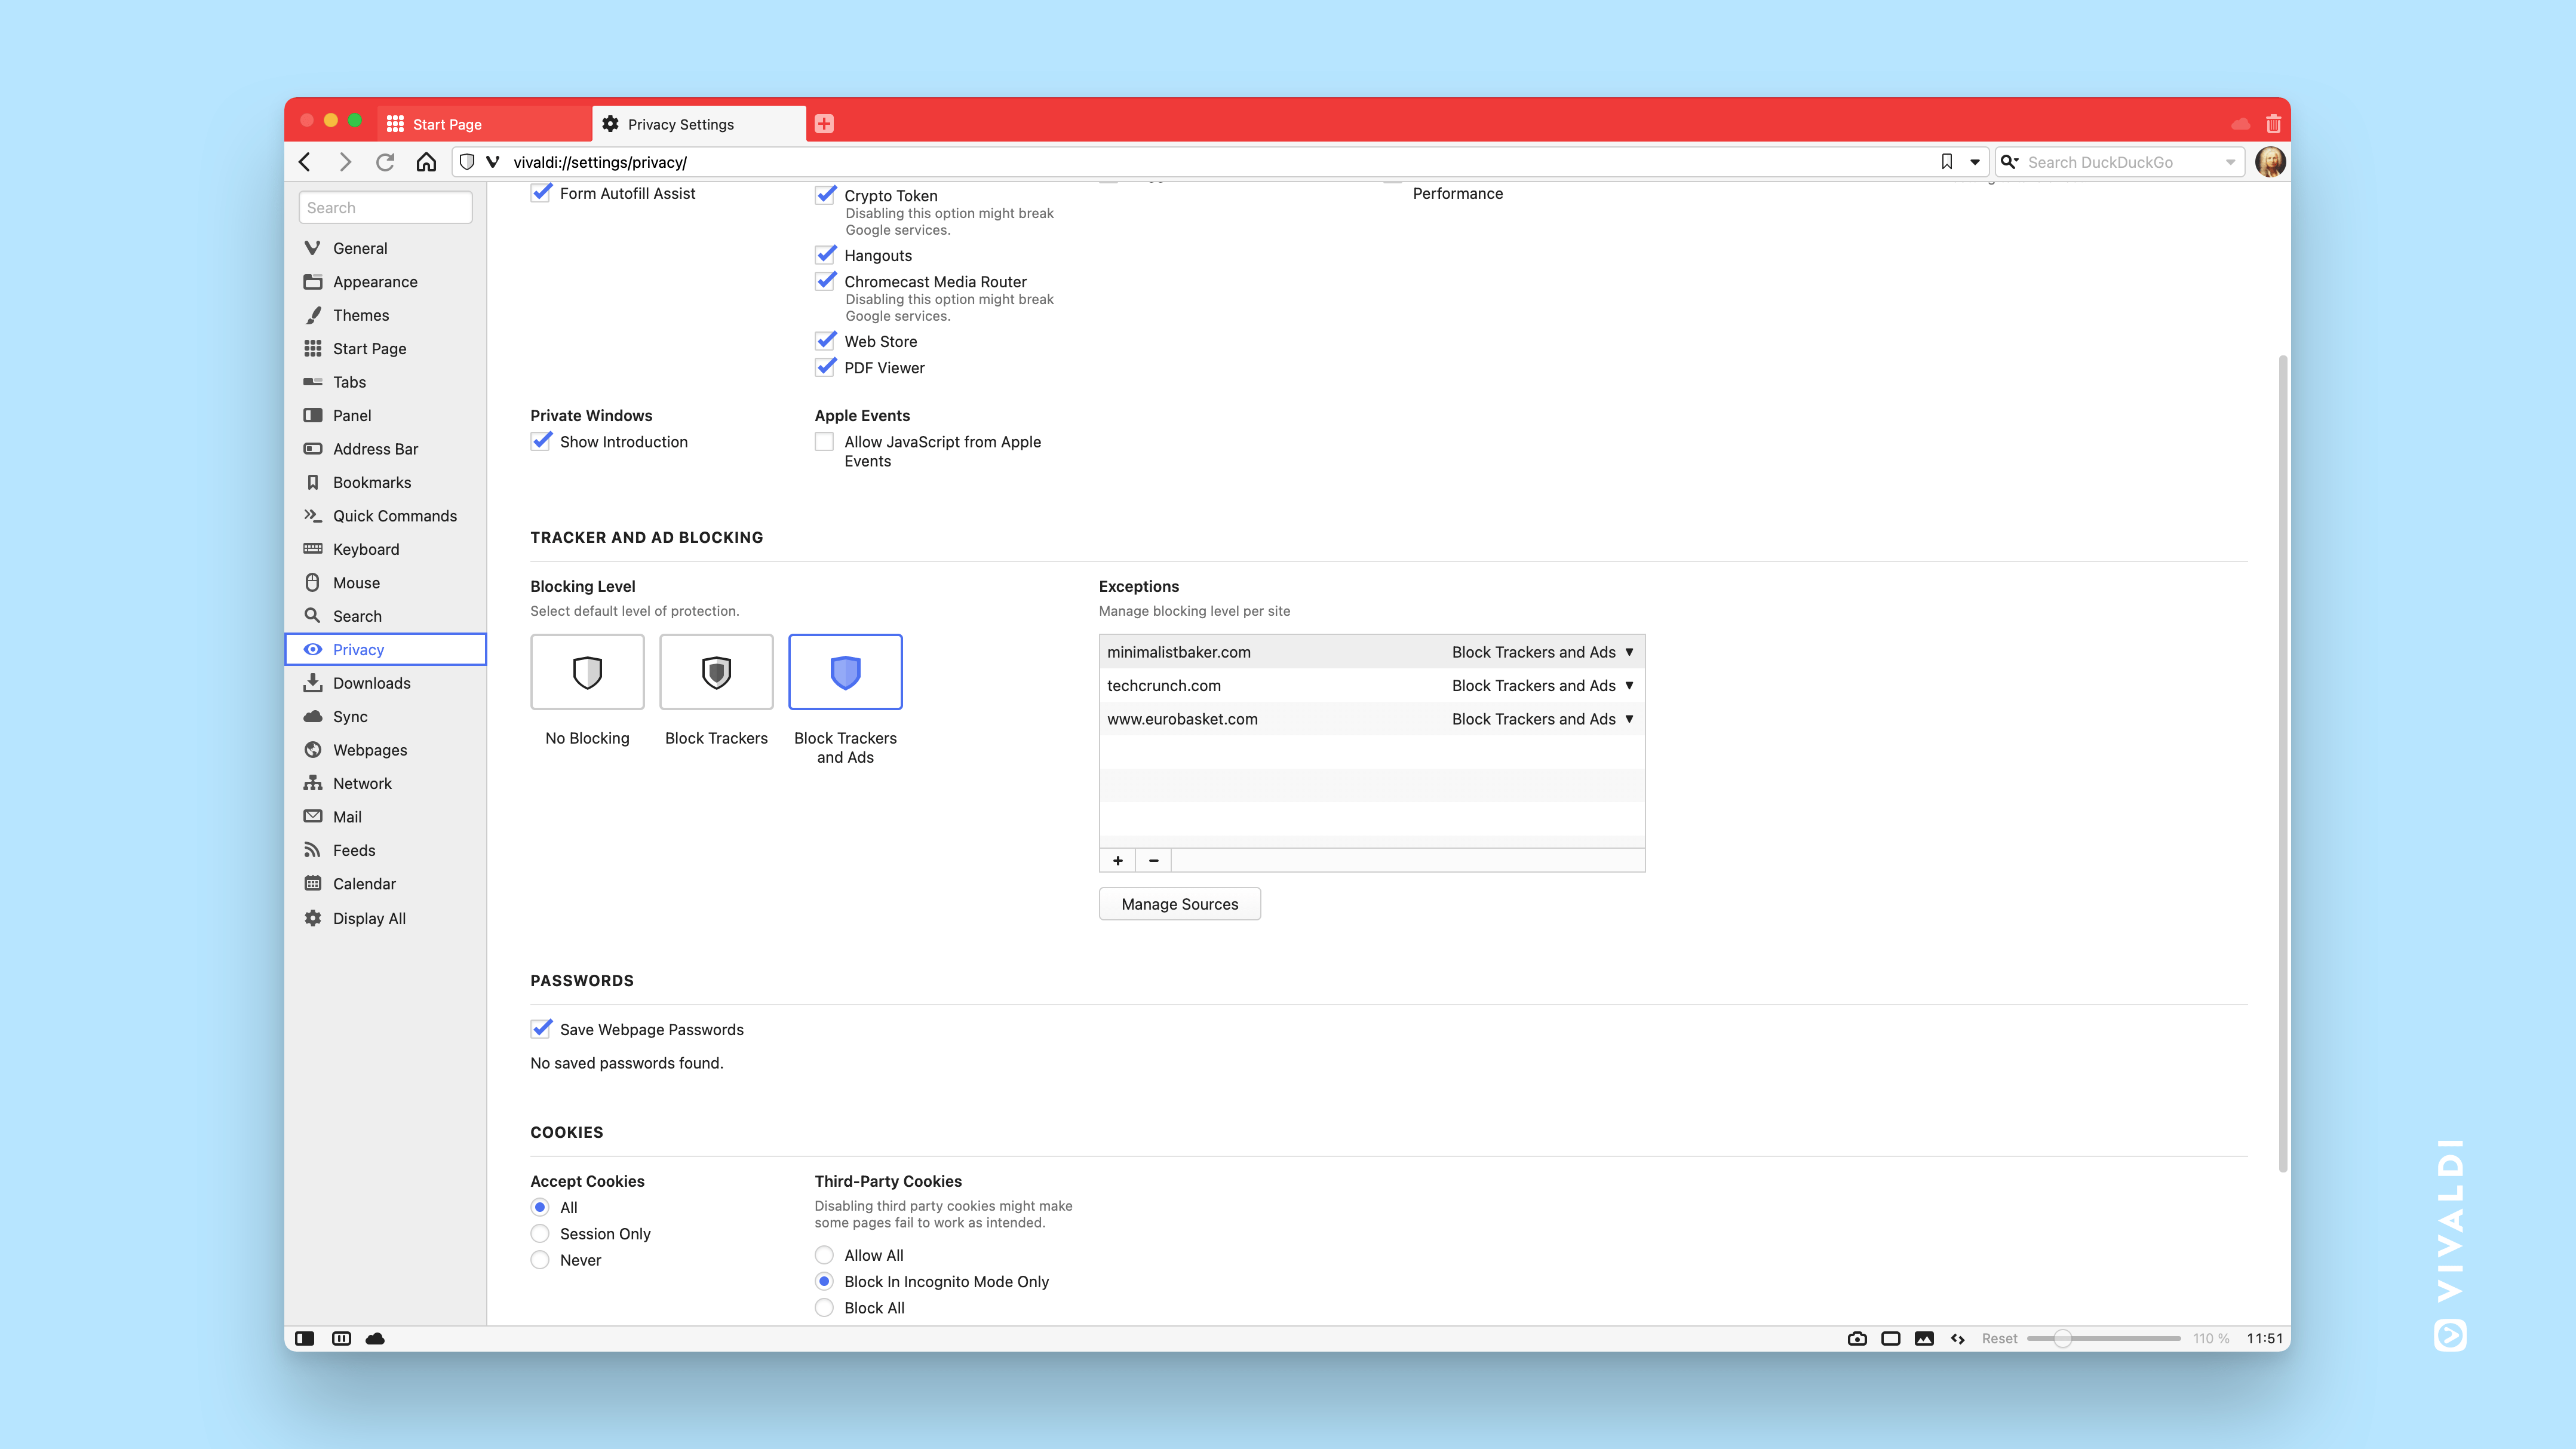Uncheck Show Introduction for Private Windows
The width and height of the screenshot is (2576, 1449).
point(541,441)
